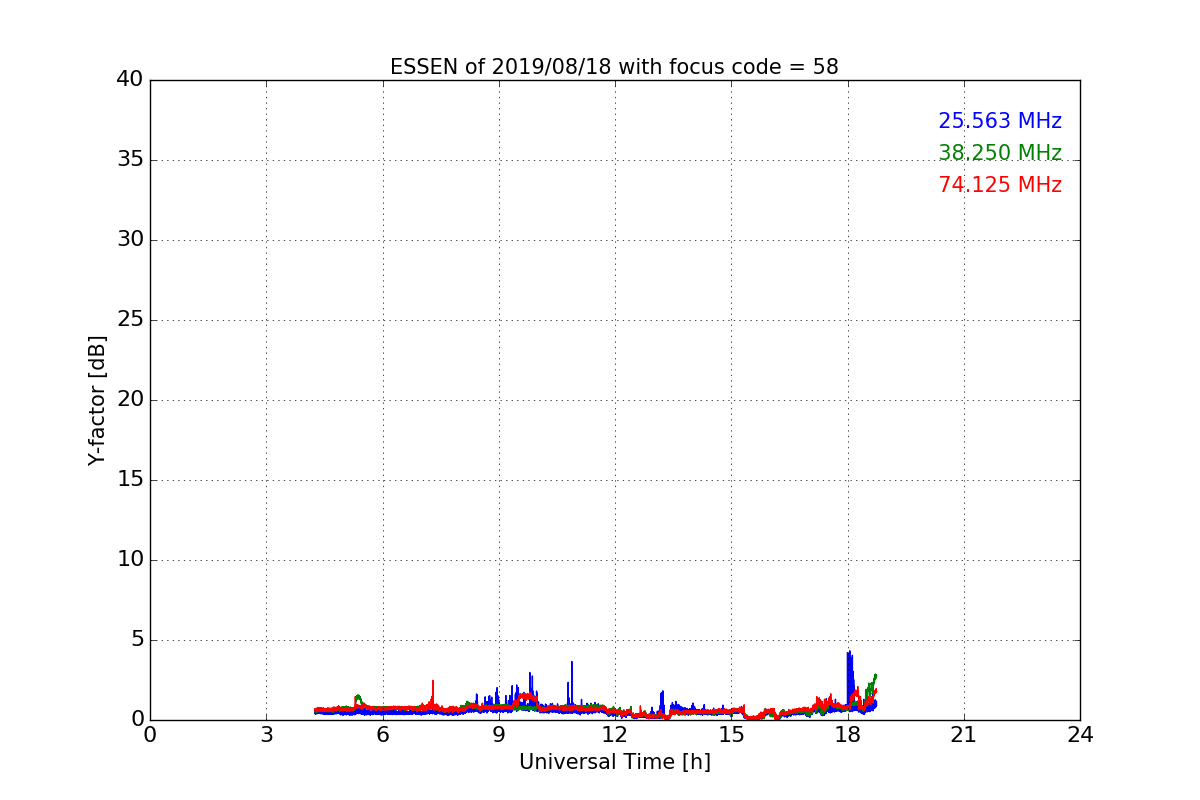The width and height of the screenshot is (1200, 800).
Task: Click the Y-factor [dB] axis label
Action: (x=97, y=400)
